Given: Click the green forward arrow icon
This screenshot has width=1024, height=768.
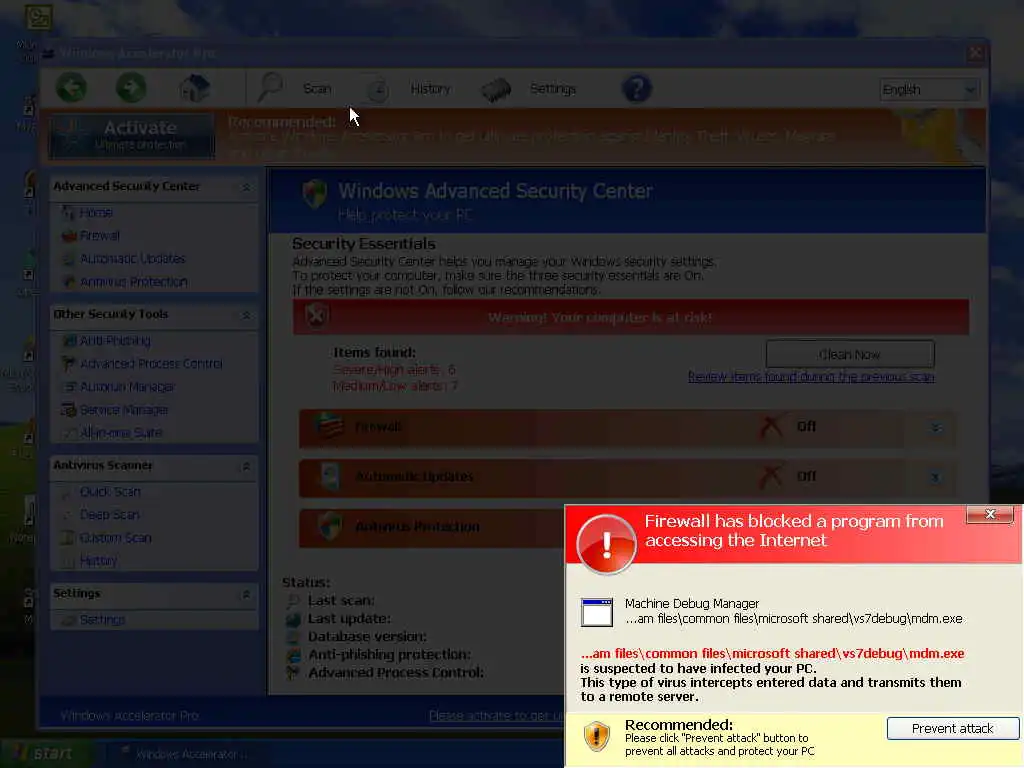Looking at the screenshot, I should [x=131, y=88].
